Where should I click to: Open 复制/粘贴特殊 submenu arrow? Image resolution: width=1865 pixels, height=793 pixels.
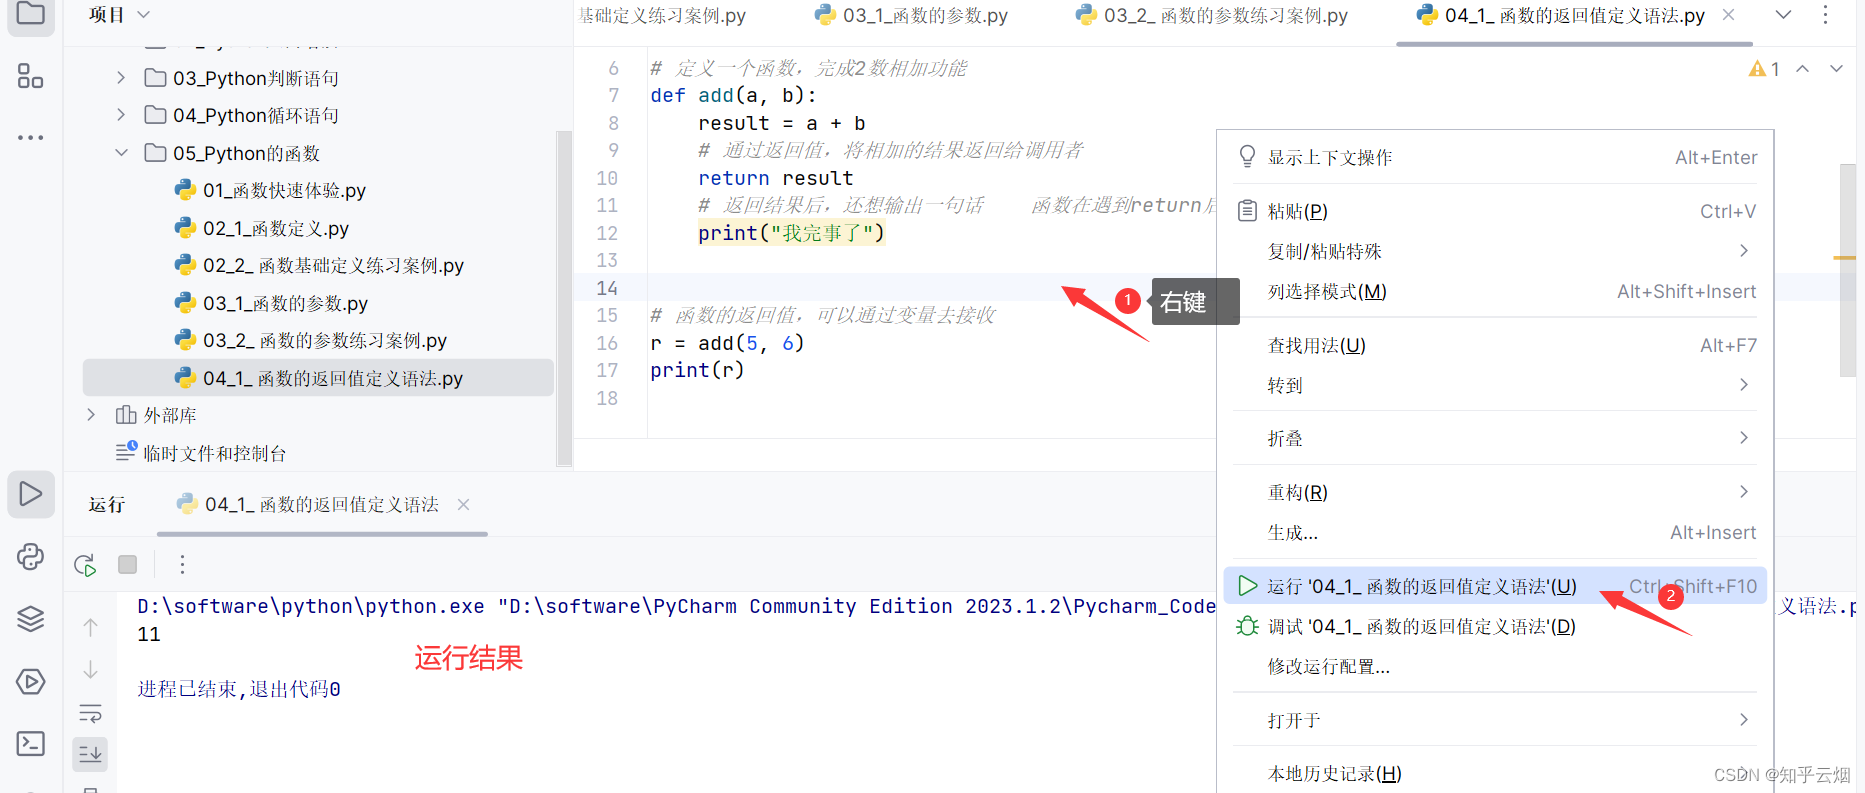(1743, 251)
